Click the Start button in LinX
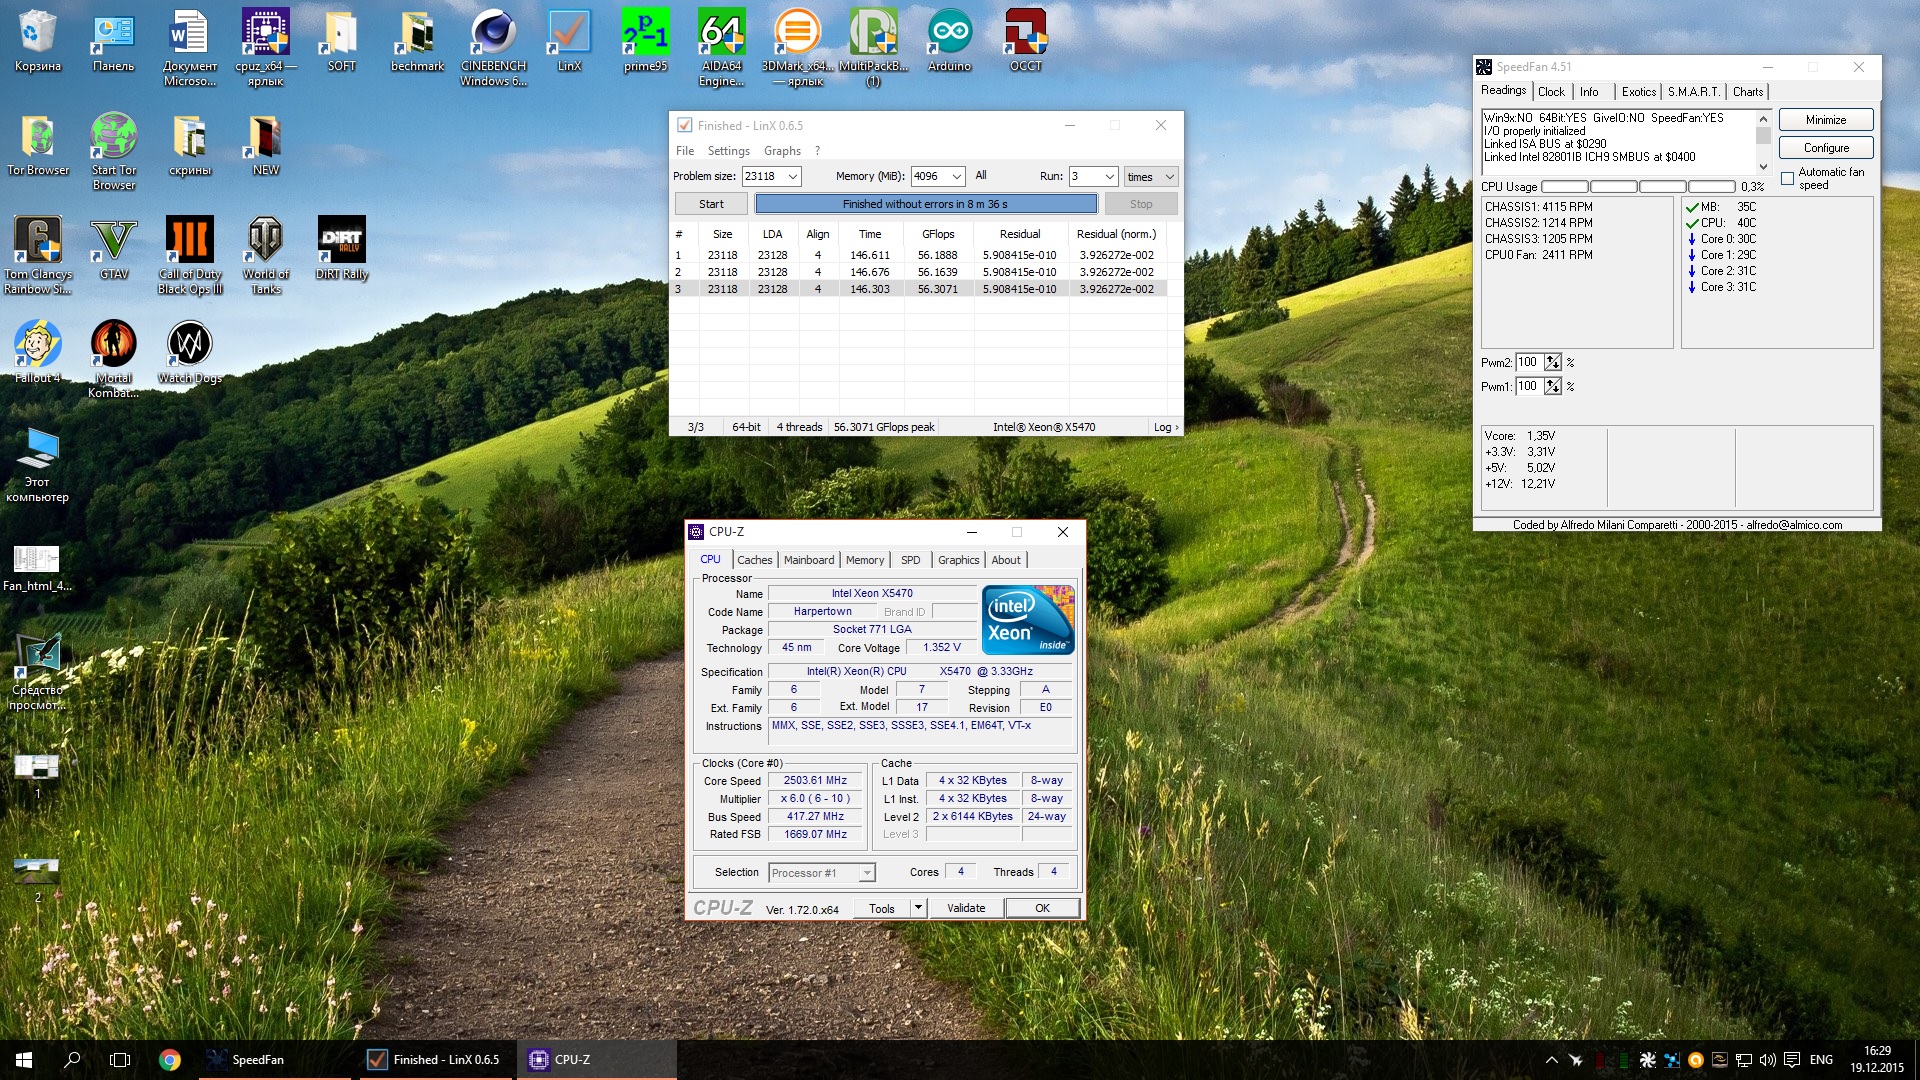Viewport: 1920px width, 1080px height. point(711,204)
